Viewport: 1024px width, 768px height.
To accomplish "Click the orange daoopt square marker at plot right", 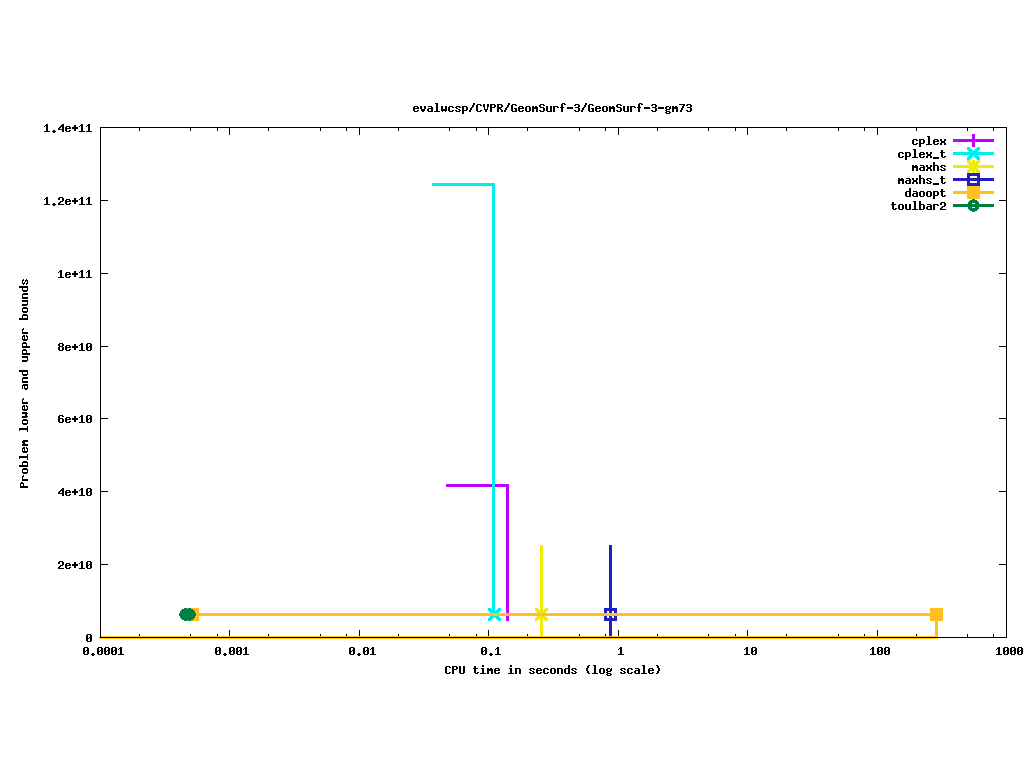I will (936, 614).
